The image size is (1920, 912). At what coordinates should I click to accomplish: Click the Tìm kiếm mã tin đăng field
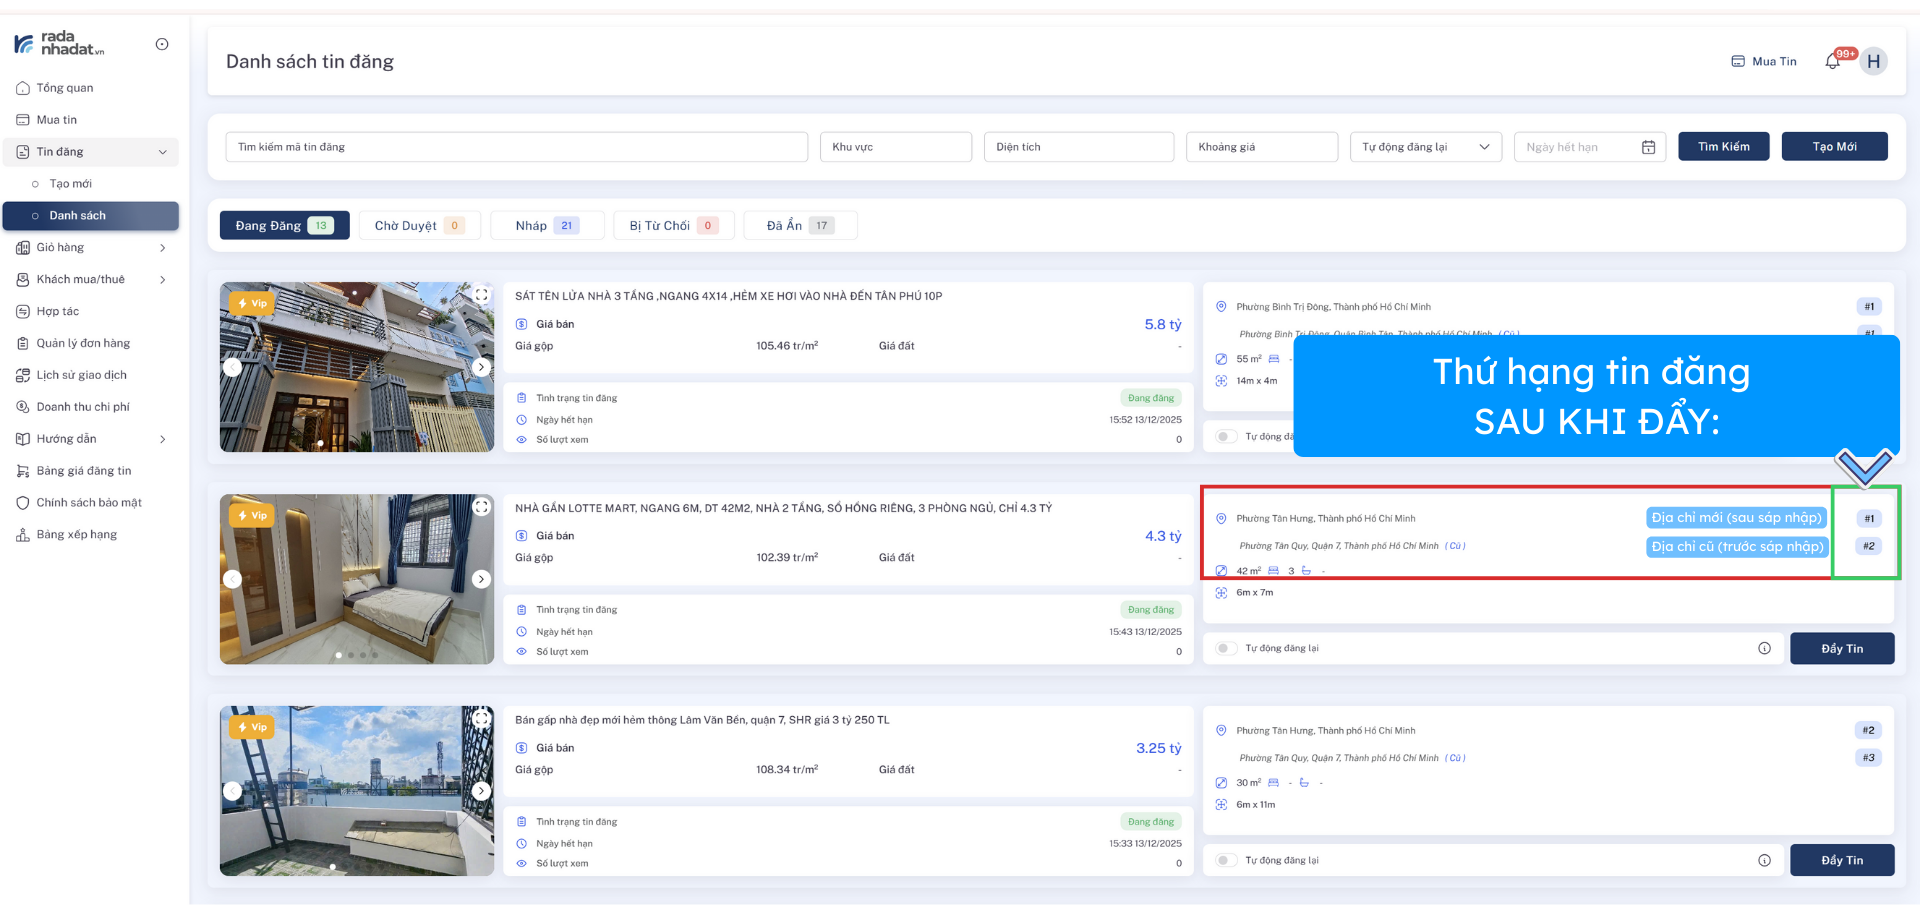click(x=516, y=147)
